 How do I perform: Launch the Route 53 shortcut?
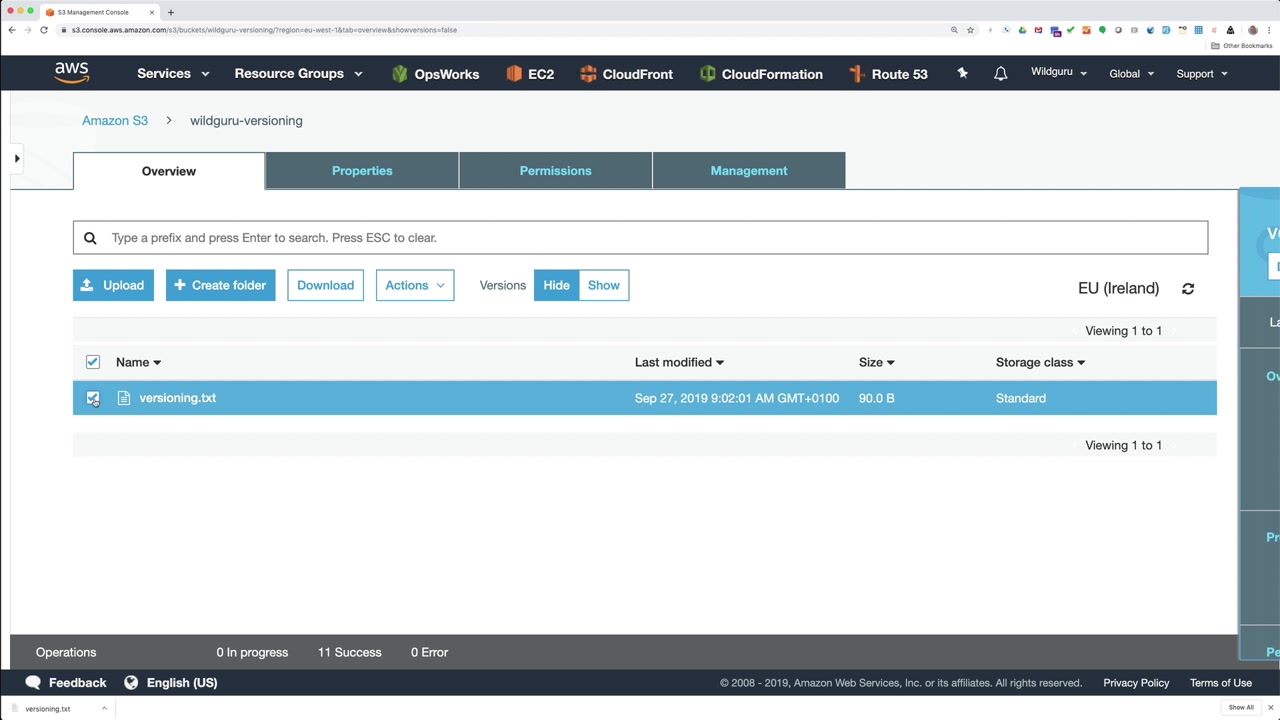coord(888,74)
